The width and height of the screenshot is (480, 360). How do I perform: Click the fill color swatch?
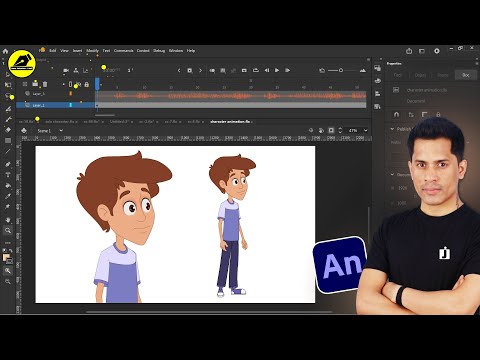click(6, 258)
